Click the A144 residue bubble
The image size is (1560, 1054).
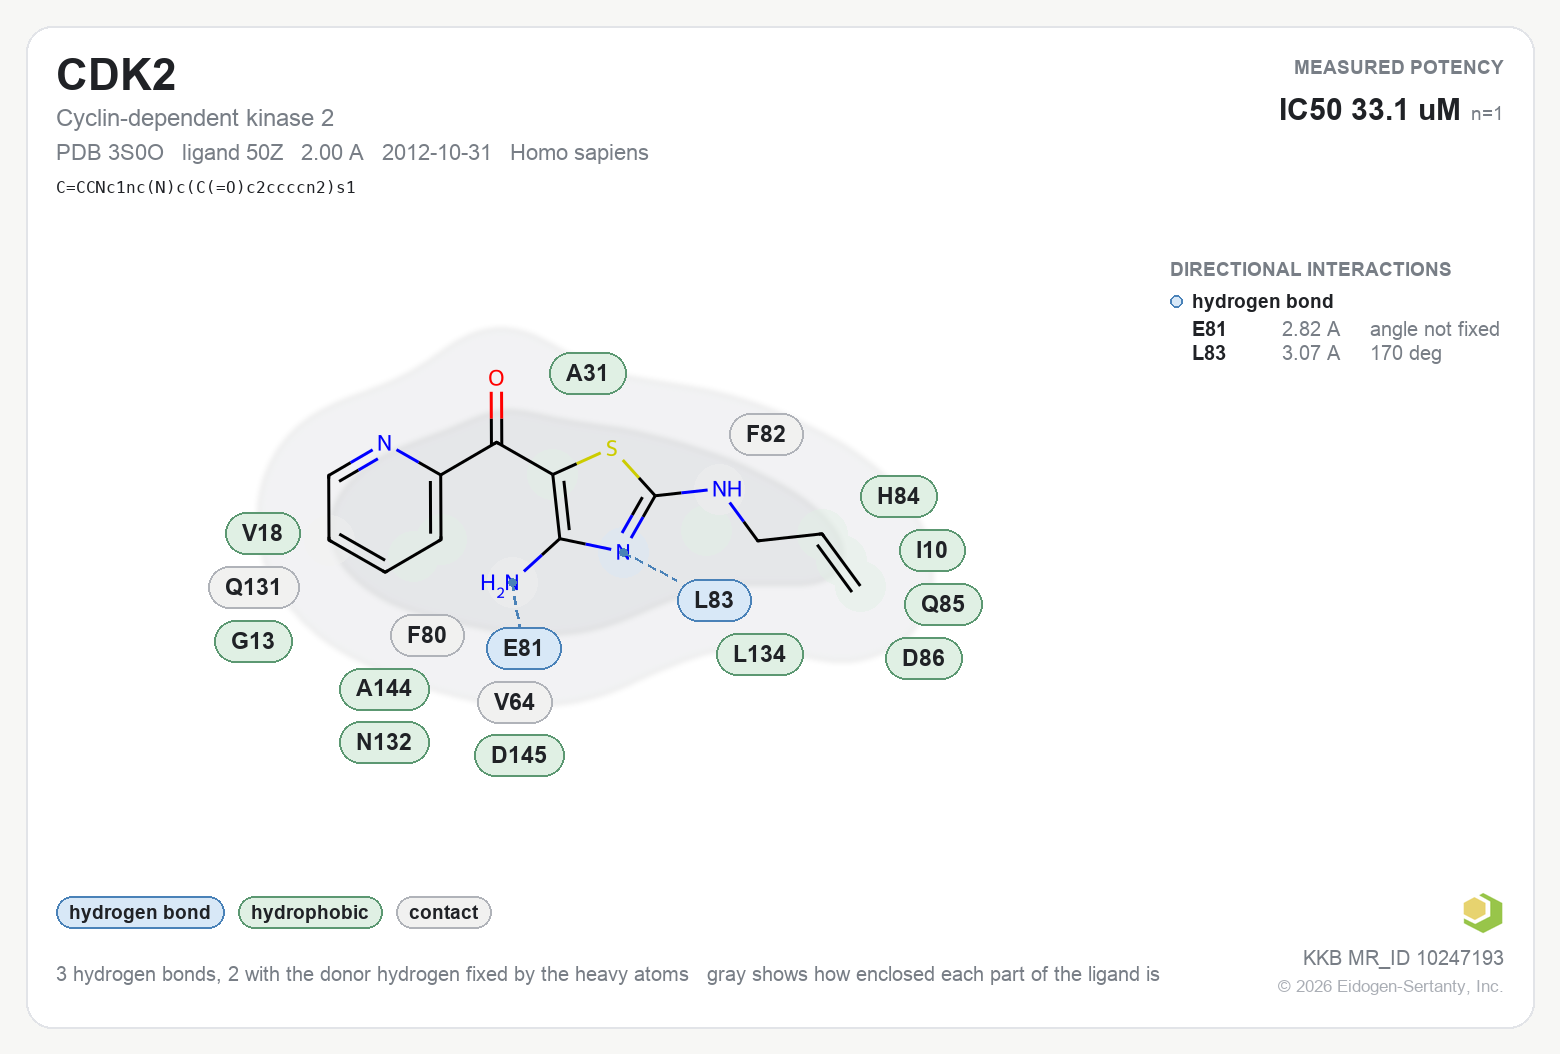click(x=385, y=688)
